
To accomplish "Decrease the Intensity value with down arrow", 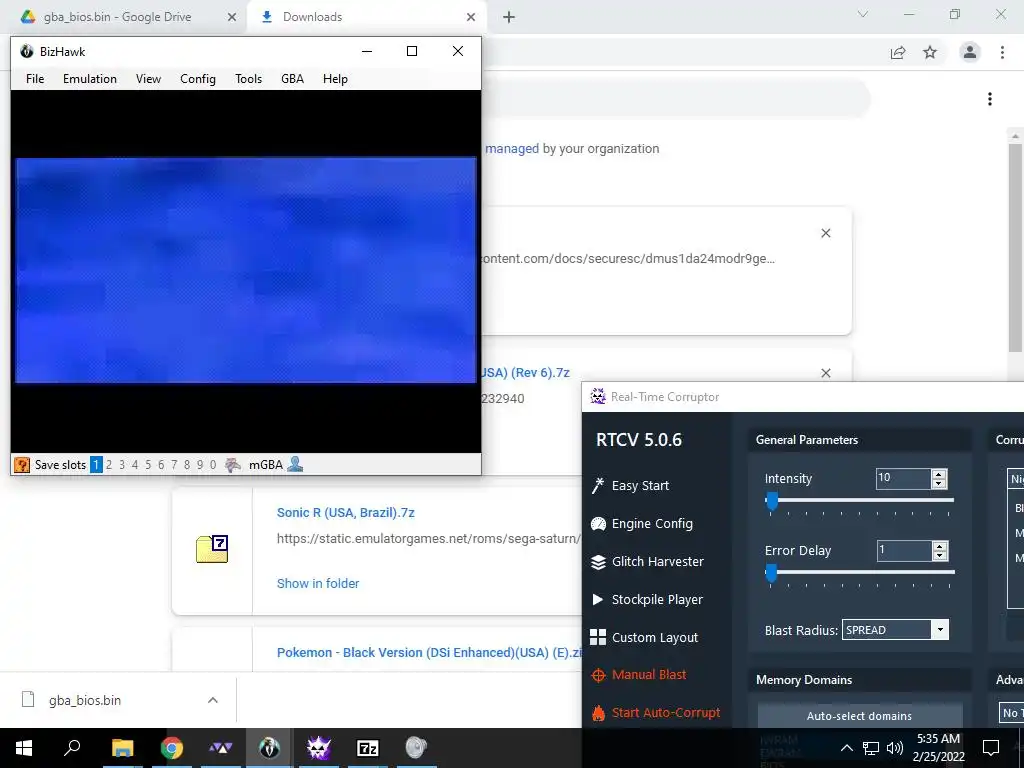I will (x=939, y=484).
